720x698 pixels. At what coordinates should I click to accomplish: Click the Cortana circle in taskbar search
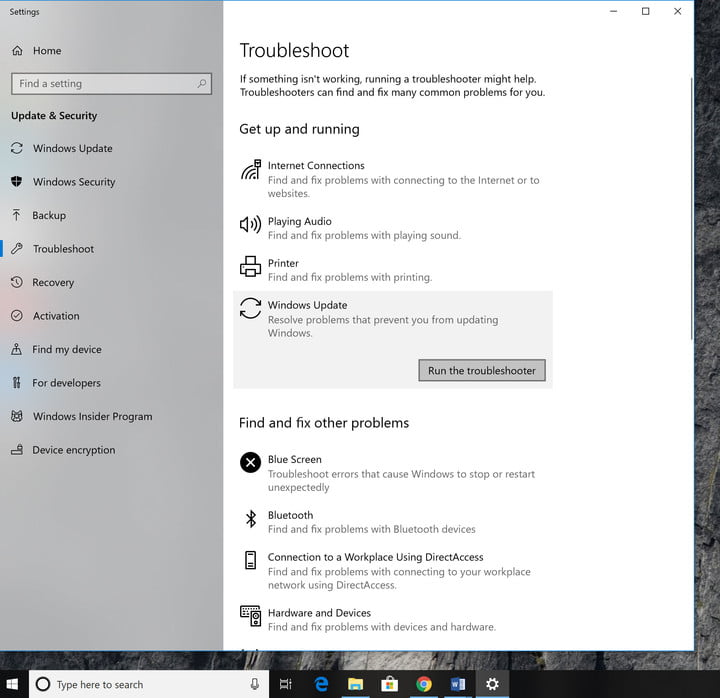(43, 684)
